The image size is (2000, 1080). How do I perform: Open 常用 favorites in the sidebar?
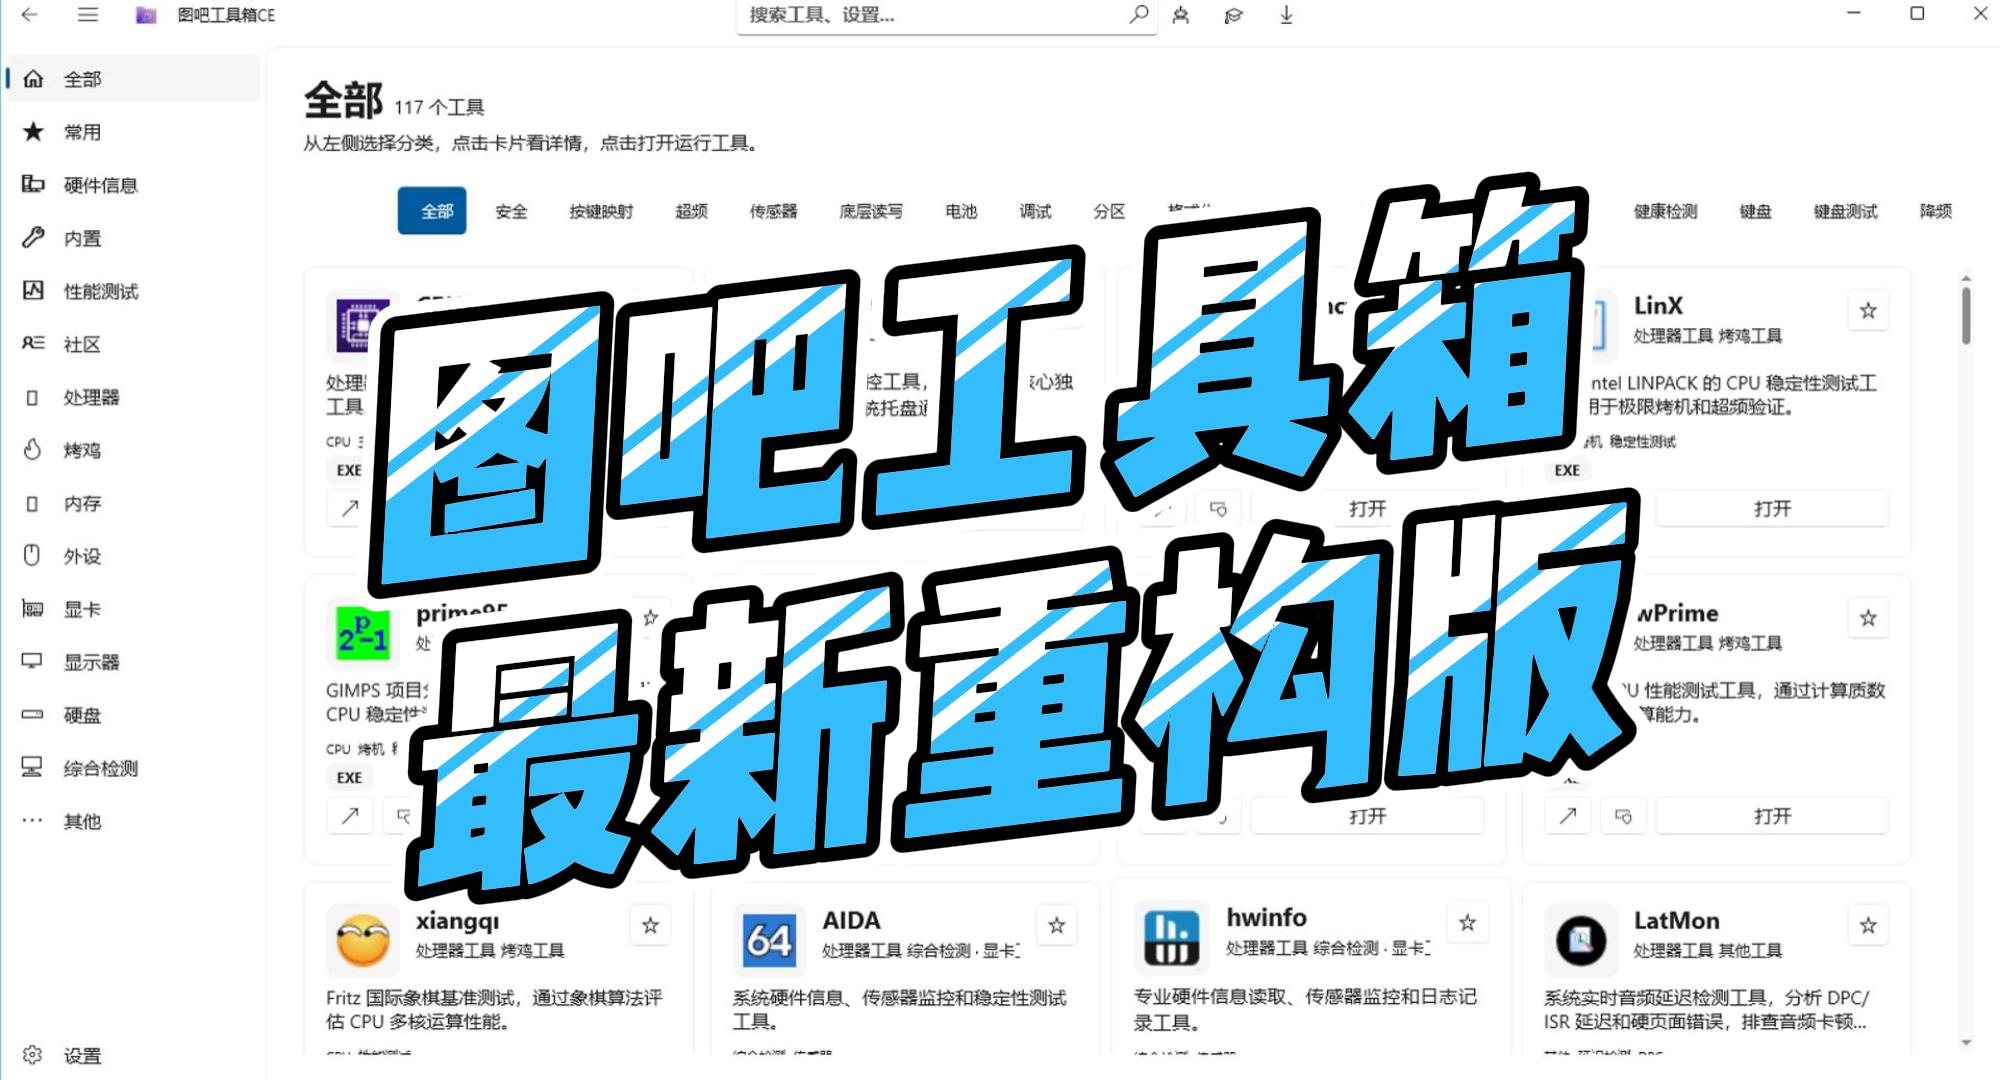[133, 132]
